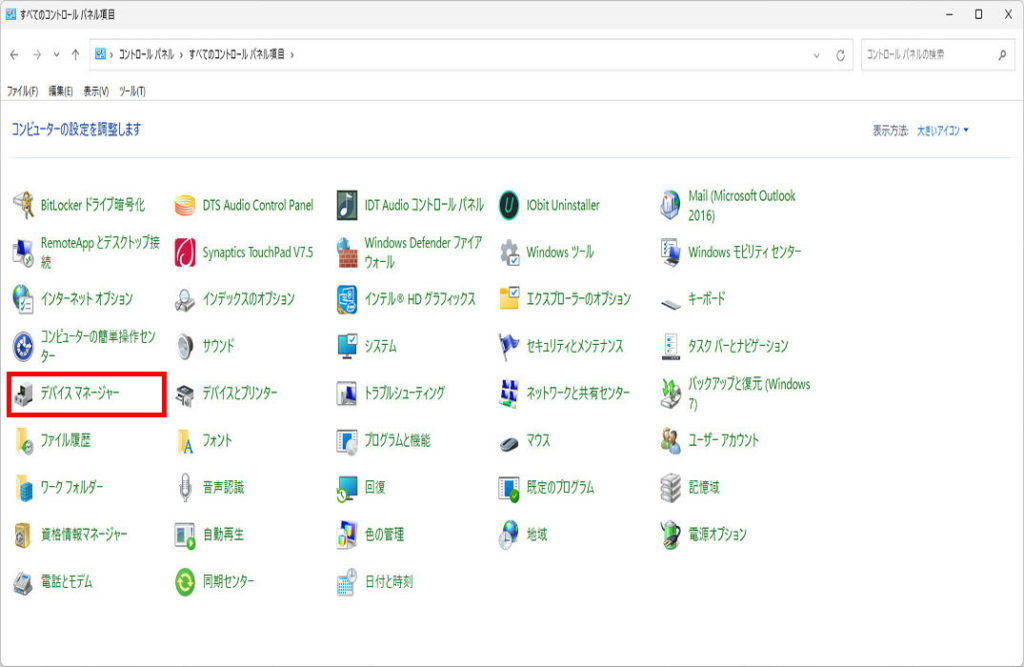Screen dimensions: 1024x667
Task: Expand the 大きいアイコン view dropdown
Action: pyautogui.click(x=944, y=130)
